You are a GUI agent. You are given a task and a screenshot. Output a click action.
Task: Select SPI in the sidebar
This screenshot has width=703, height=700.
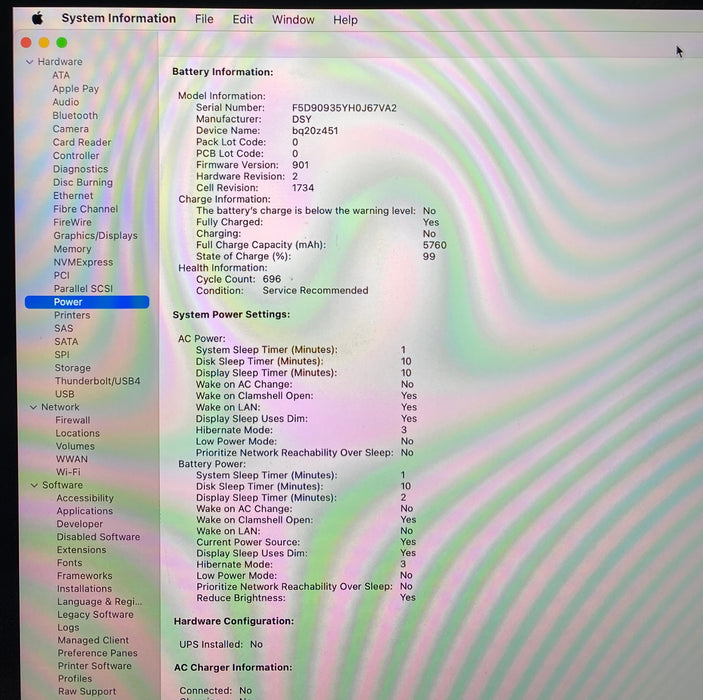[x=62, y=355]
